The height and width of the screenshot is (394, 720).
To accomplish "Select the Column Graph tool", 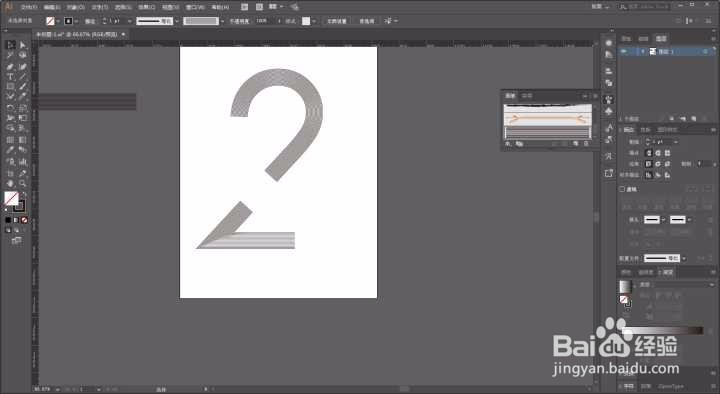I will pyautogui.click(x=23, y=162).
